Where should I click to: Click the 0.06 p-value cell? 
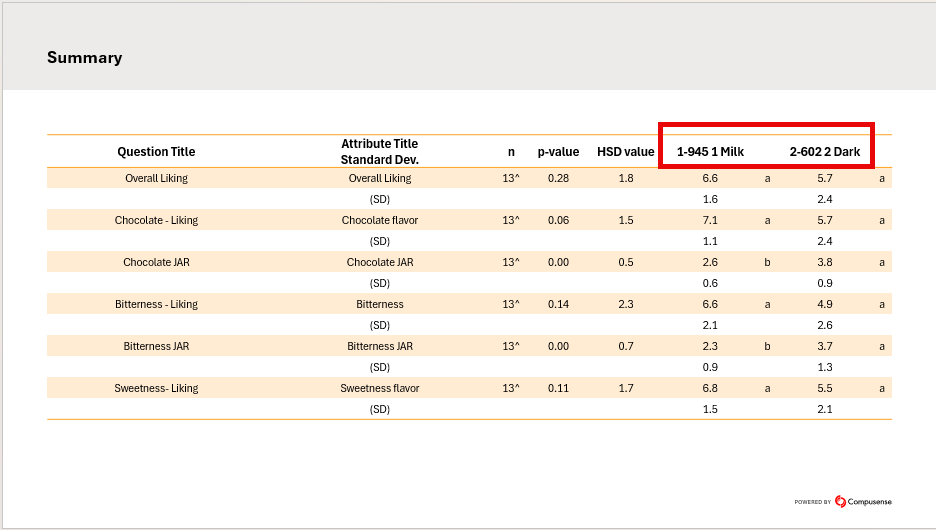(558, 220)
